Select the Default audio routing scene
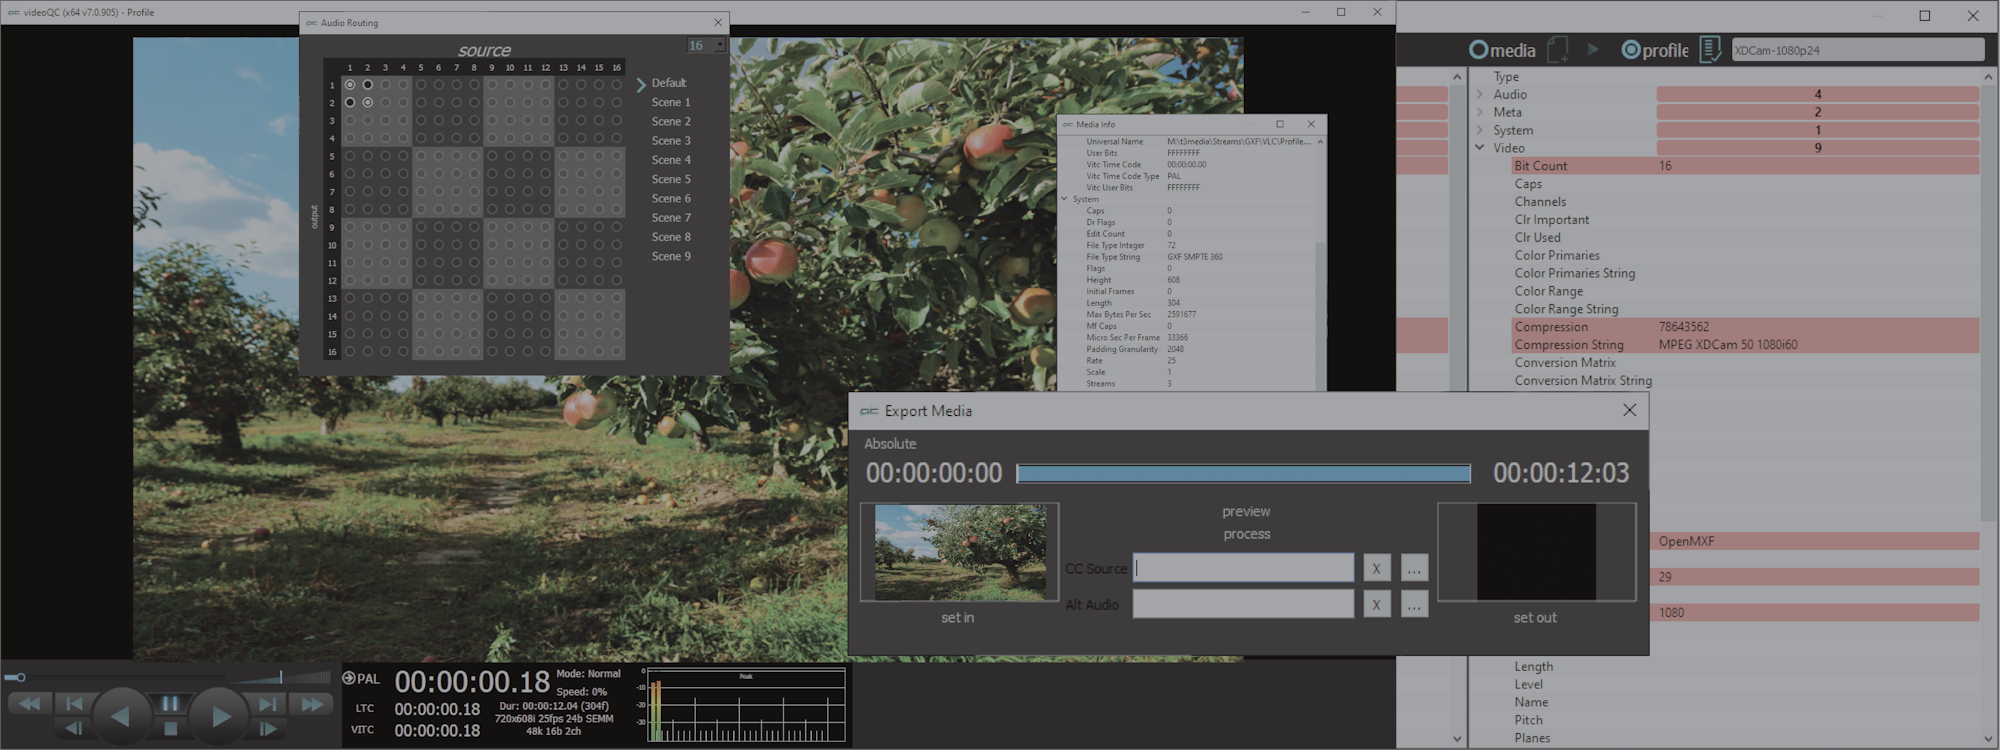The height and width of the screenshot is (750, 2000). 669,83
